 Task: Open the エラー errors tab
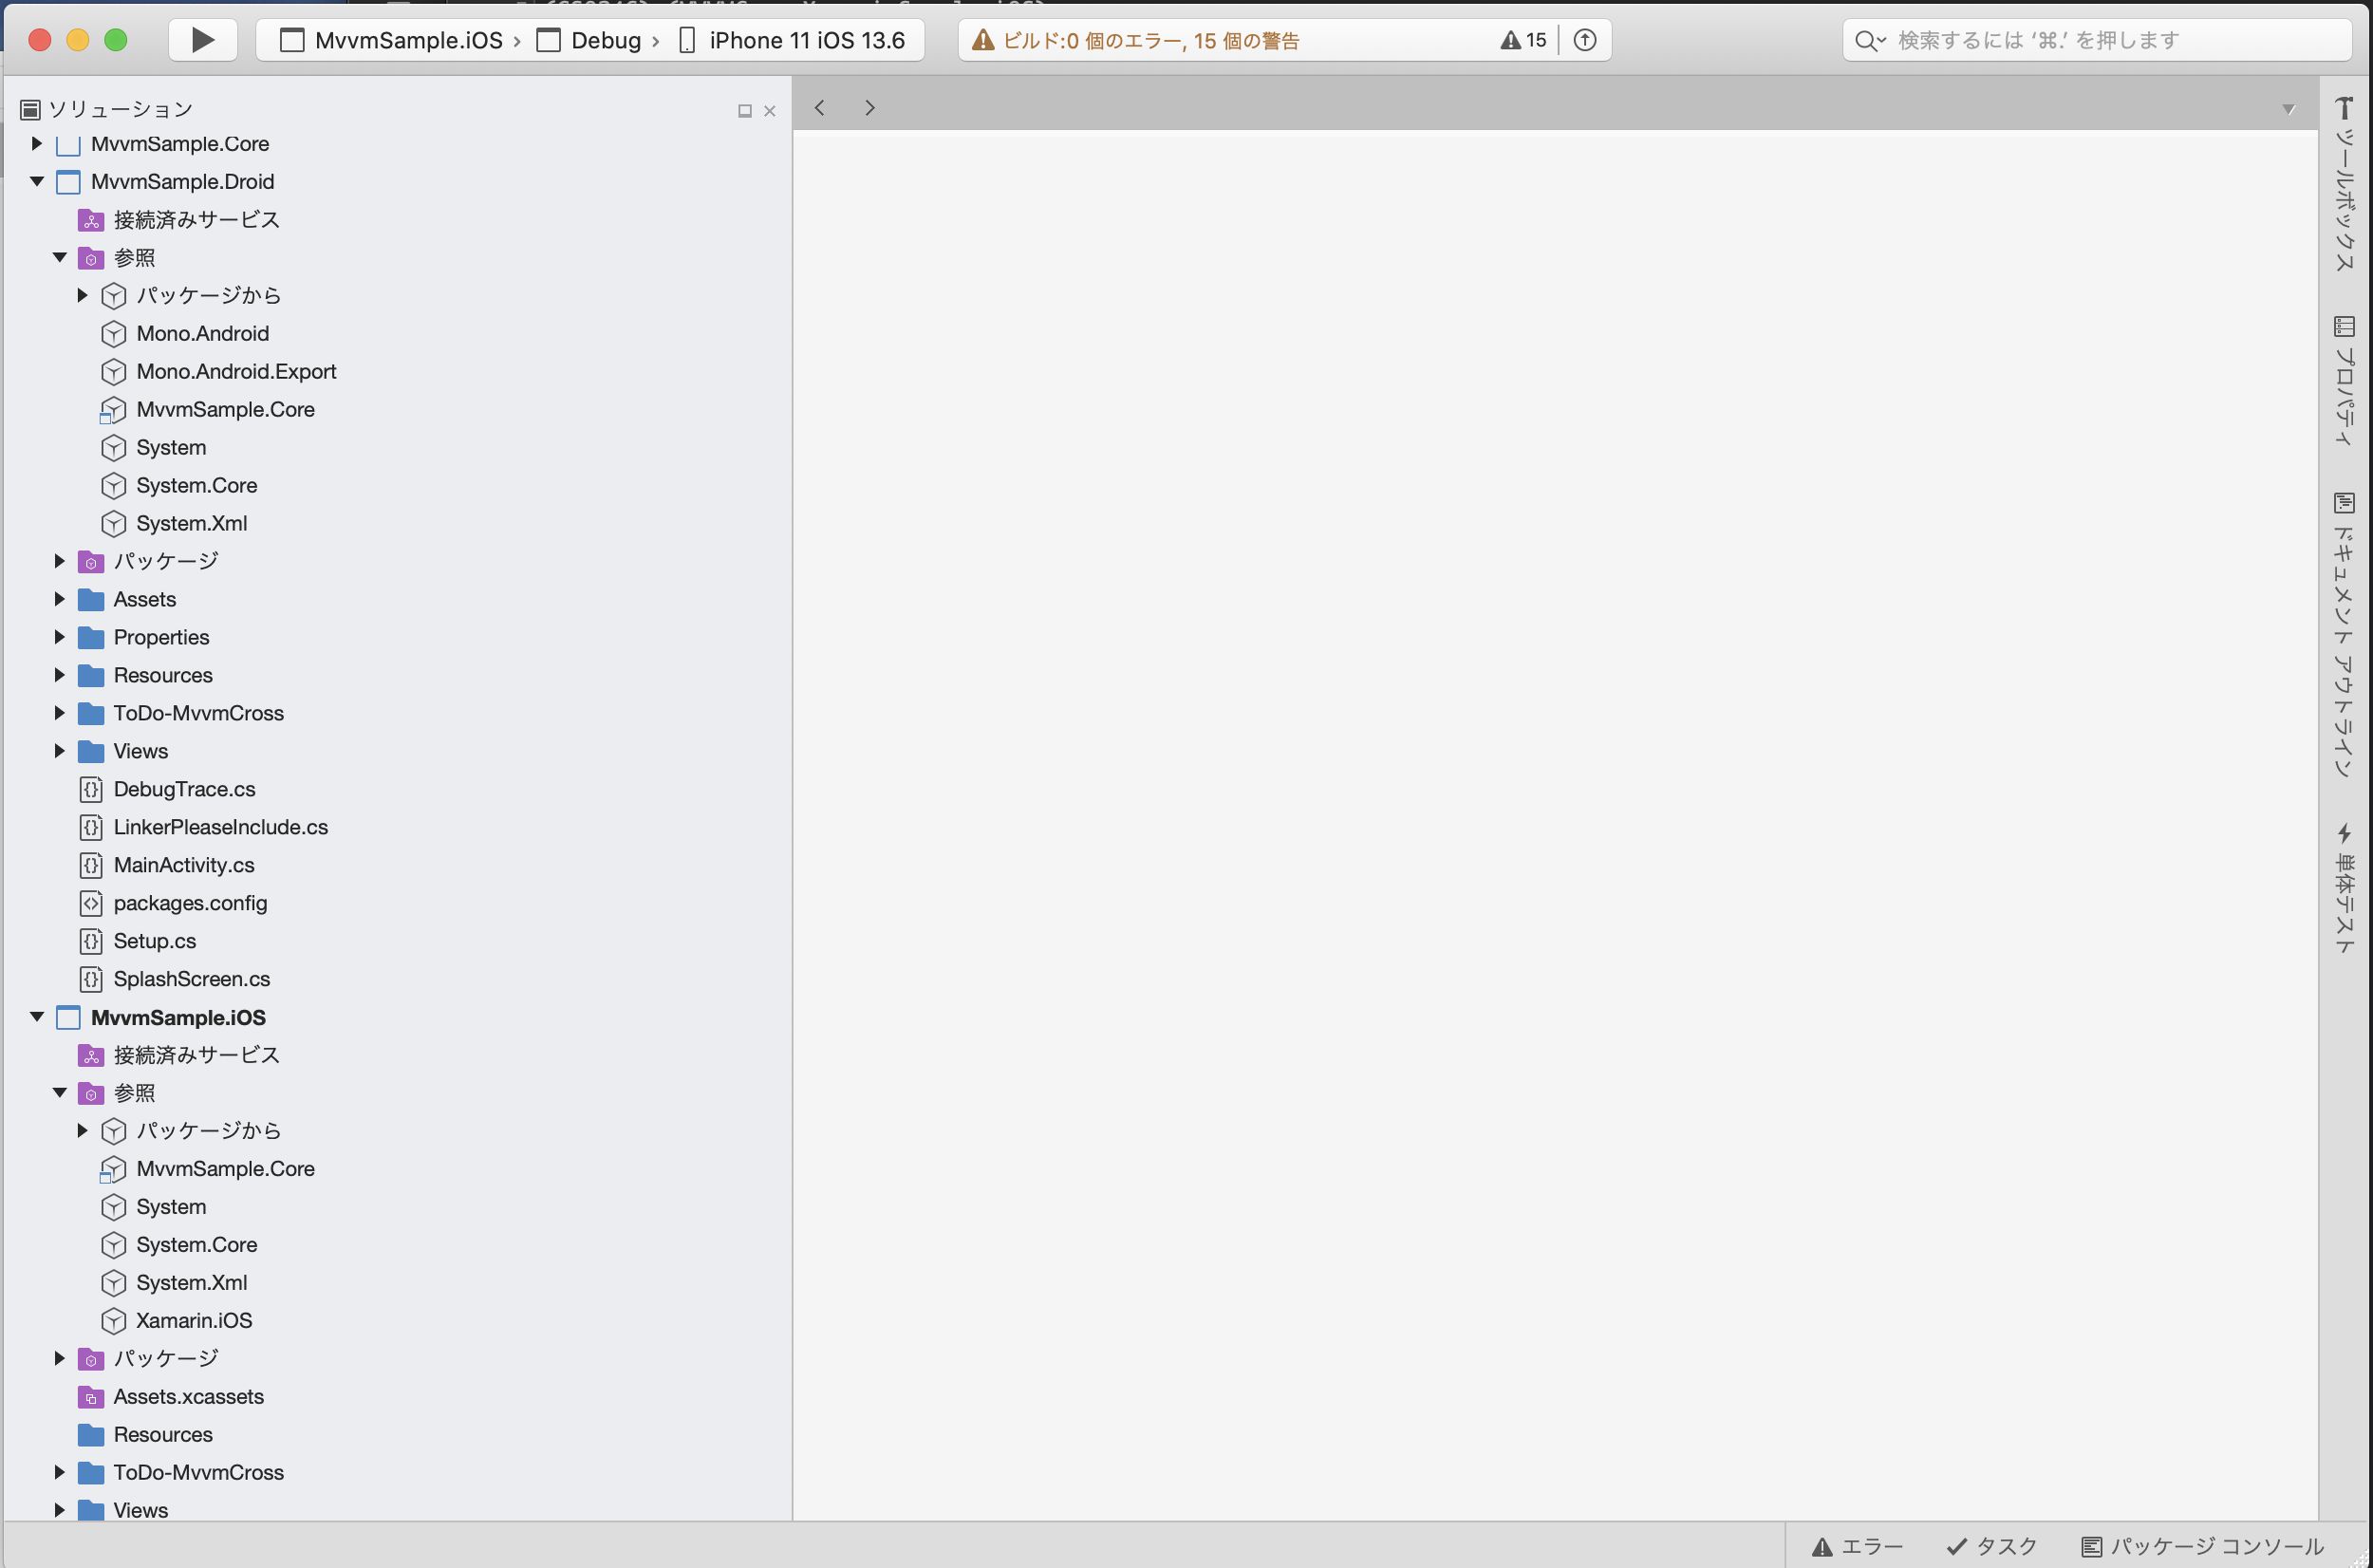(1858, 1546)
